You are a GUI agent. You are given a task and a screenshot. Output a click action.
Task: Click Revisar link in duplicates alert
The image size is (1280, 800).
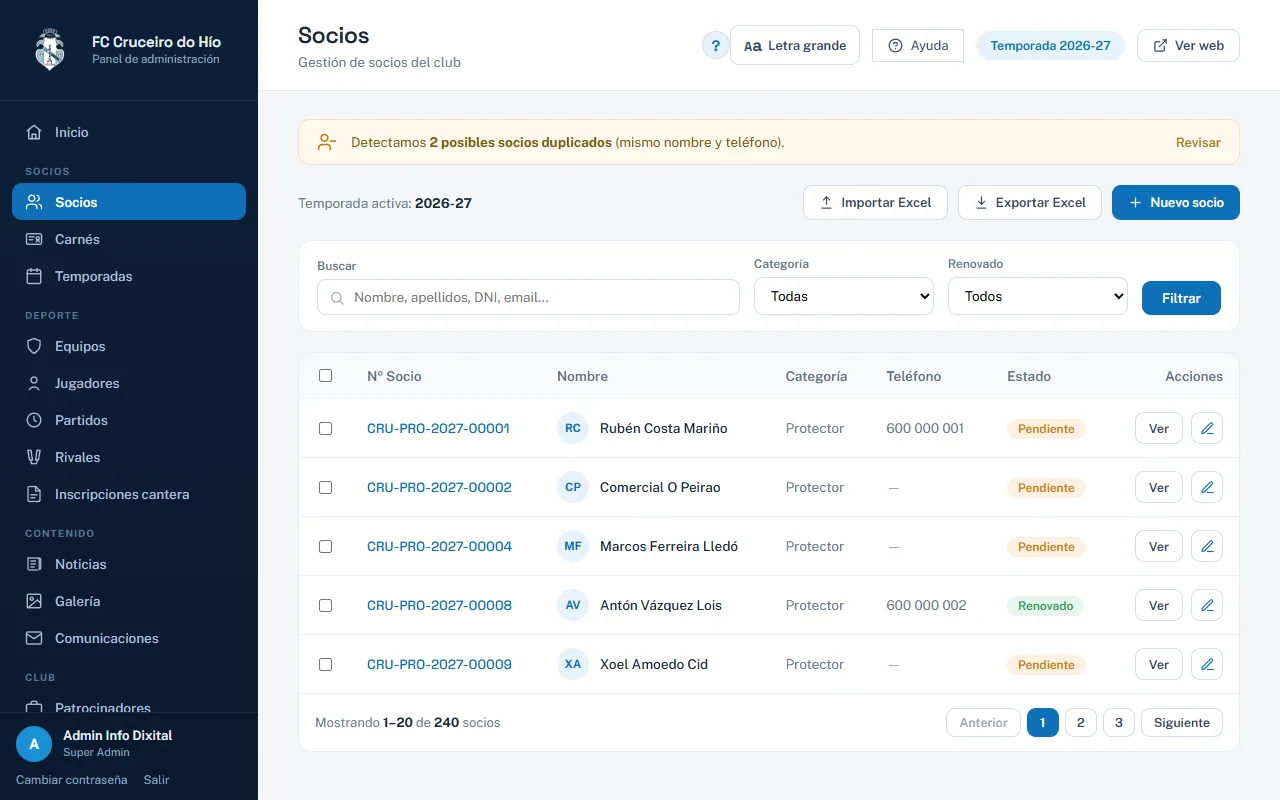[1198, 142]
